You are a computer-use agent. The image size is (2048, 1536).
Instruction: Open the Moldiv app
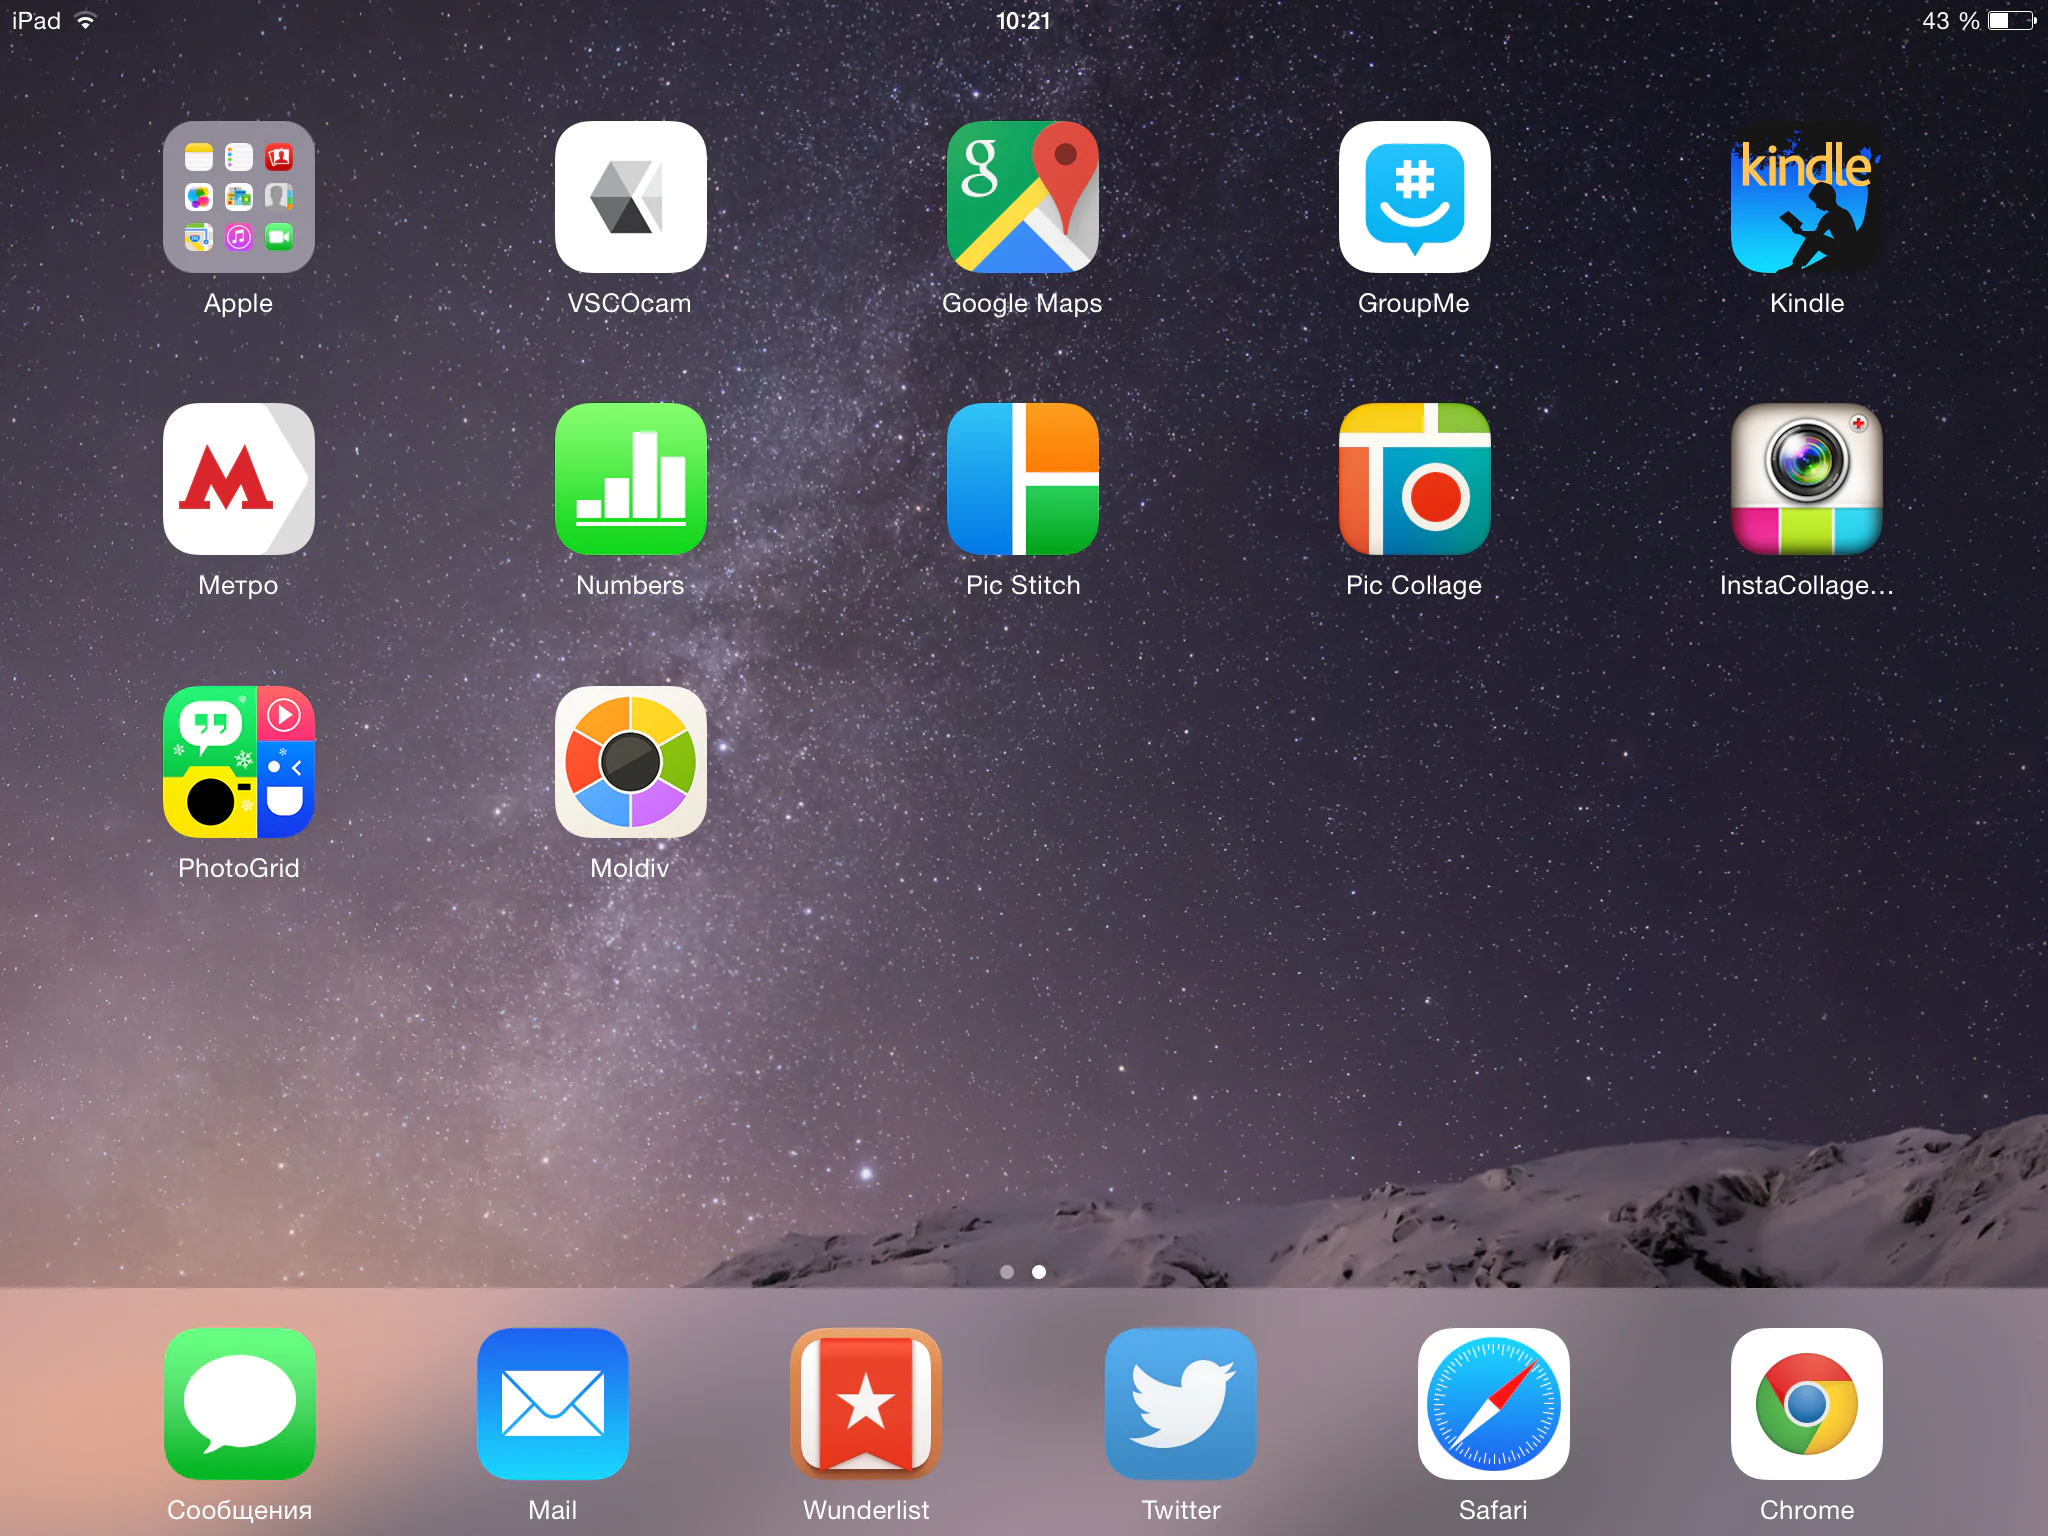coord(630,762)
